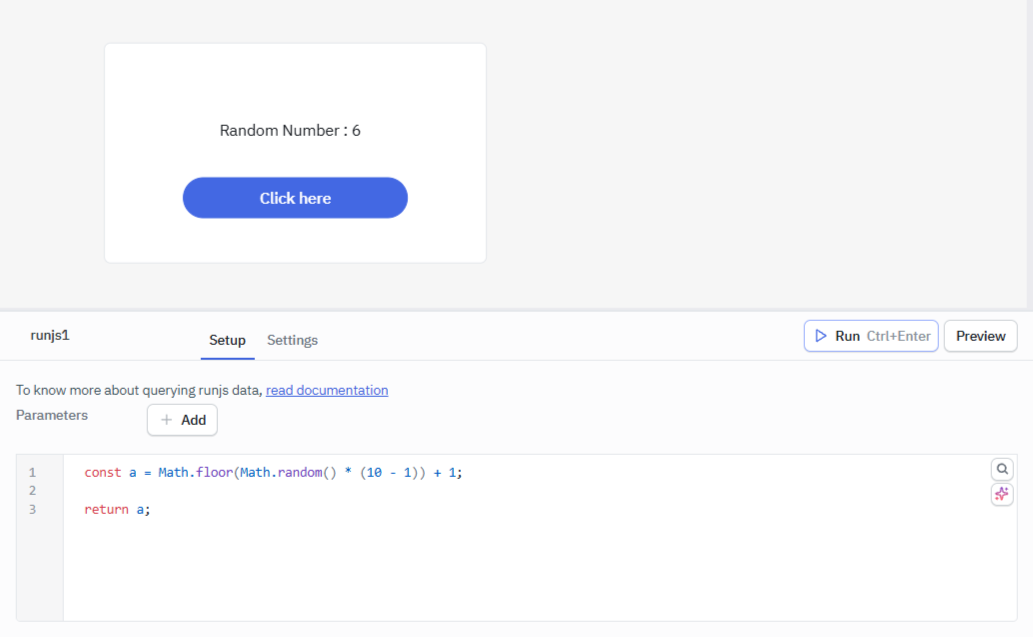Open the code search magnifier icon
The height and width of the screenshot is (637, 1033).
(1001, 468)
